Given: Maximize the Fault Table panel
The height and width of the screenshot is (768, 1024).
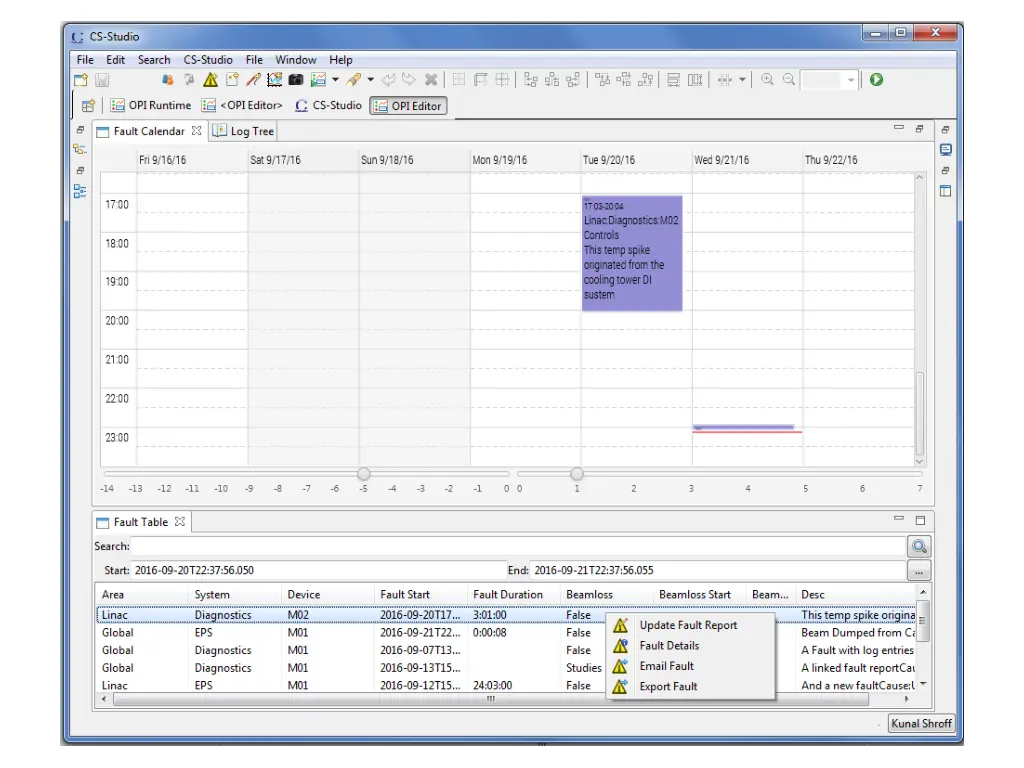Looking at the screenshot, I should (x=920, y=520).
